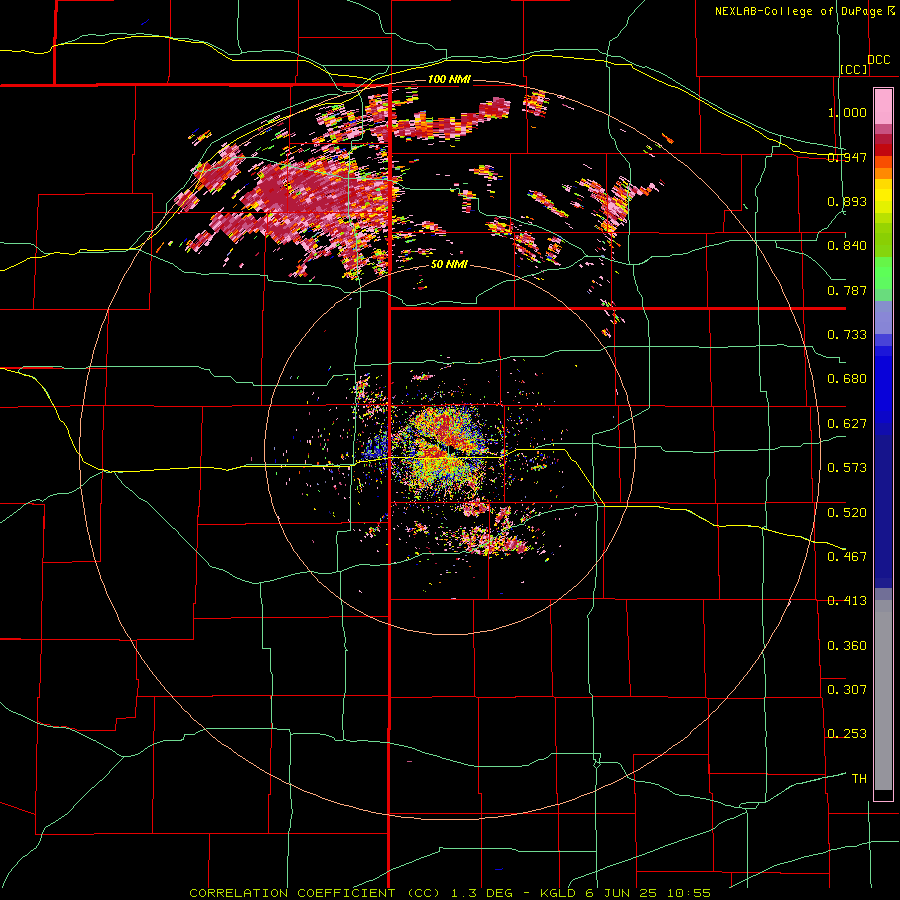This screenshot has width=900, height=900.
Task: Click the 1.000 scale value
Action: point(847,112)
